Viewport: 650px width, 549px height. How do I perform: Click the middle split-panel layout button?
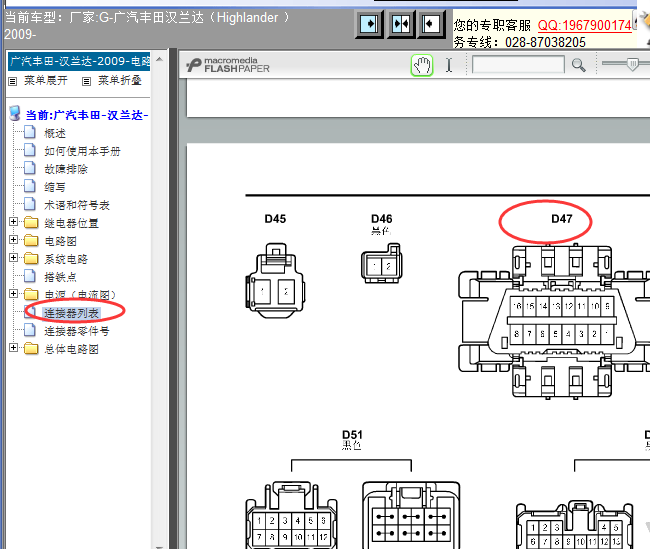click(x=400, y=24)
